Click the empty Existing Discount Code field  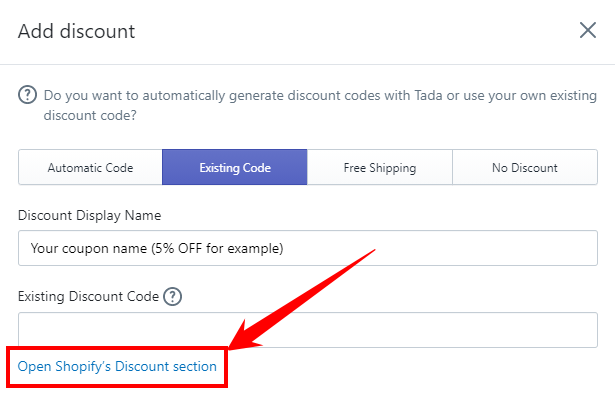308,330
